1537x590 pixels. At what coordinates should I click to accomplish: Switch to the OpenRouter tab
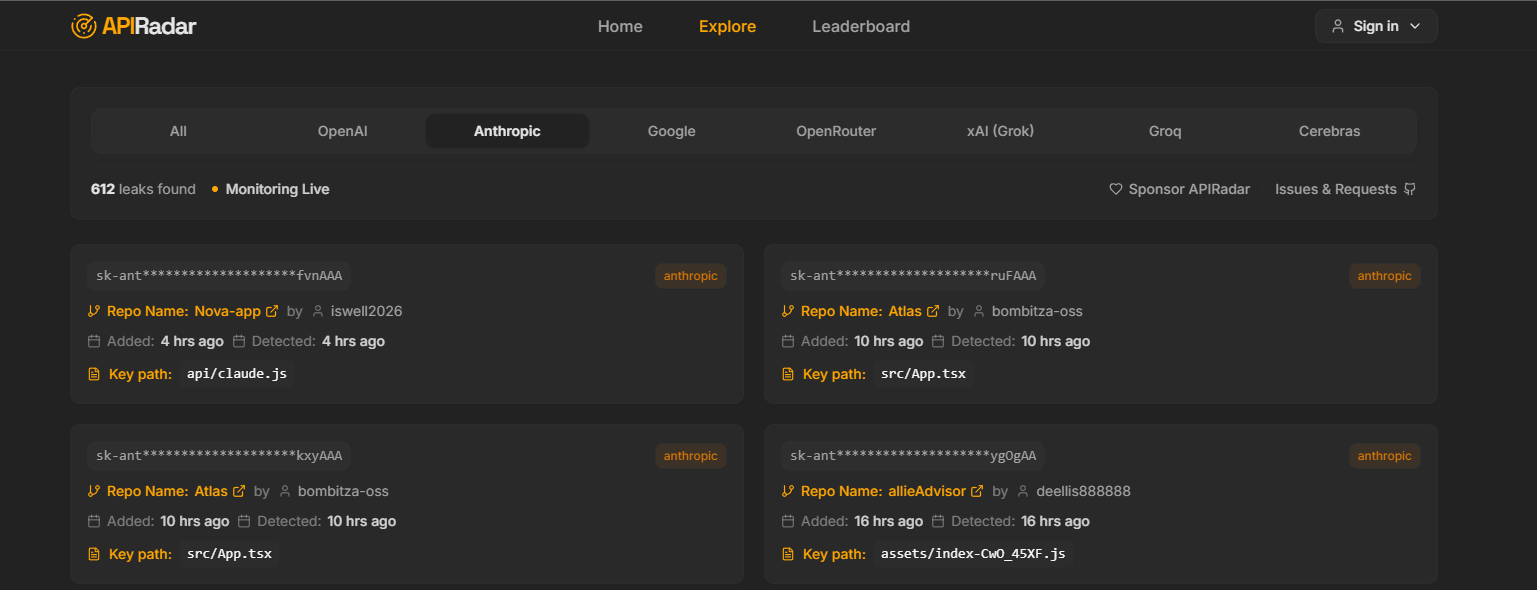click(x=836, y=131)
